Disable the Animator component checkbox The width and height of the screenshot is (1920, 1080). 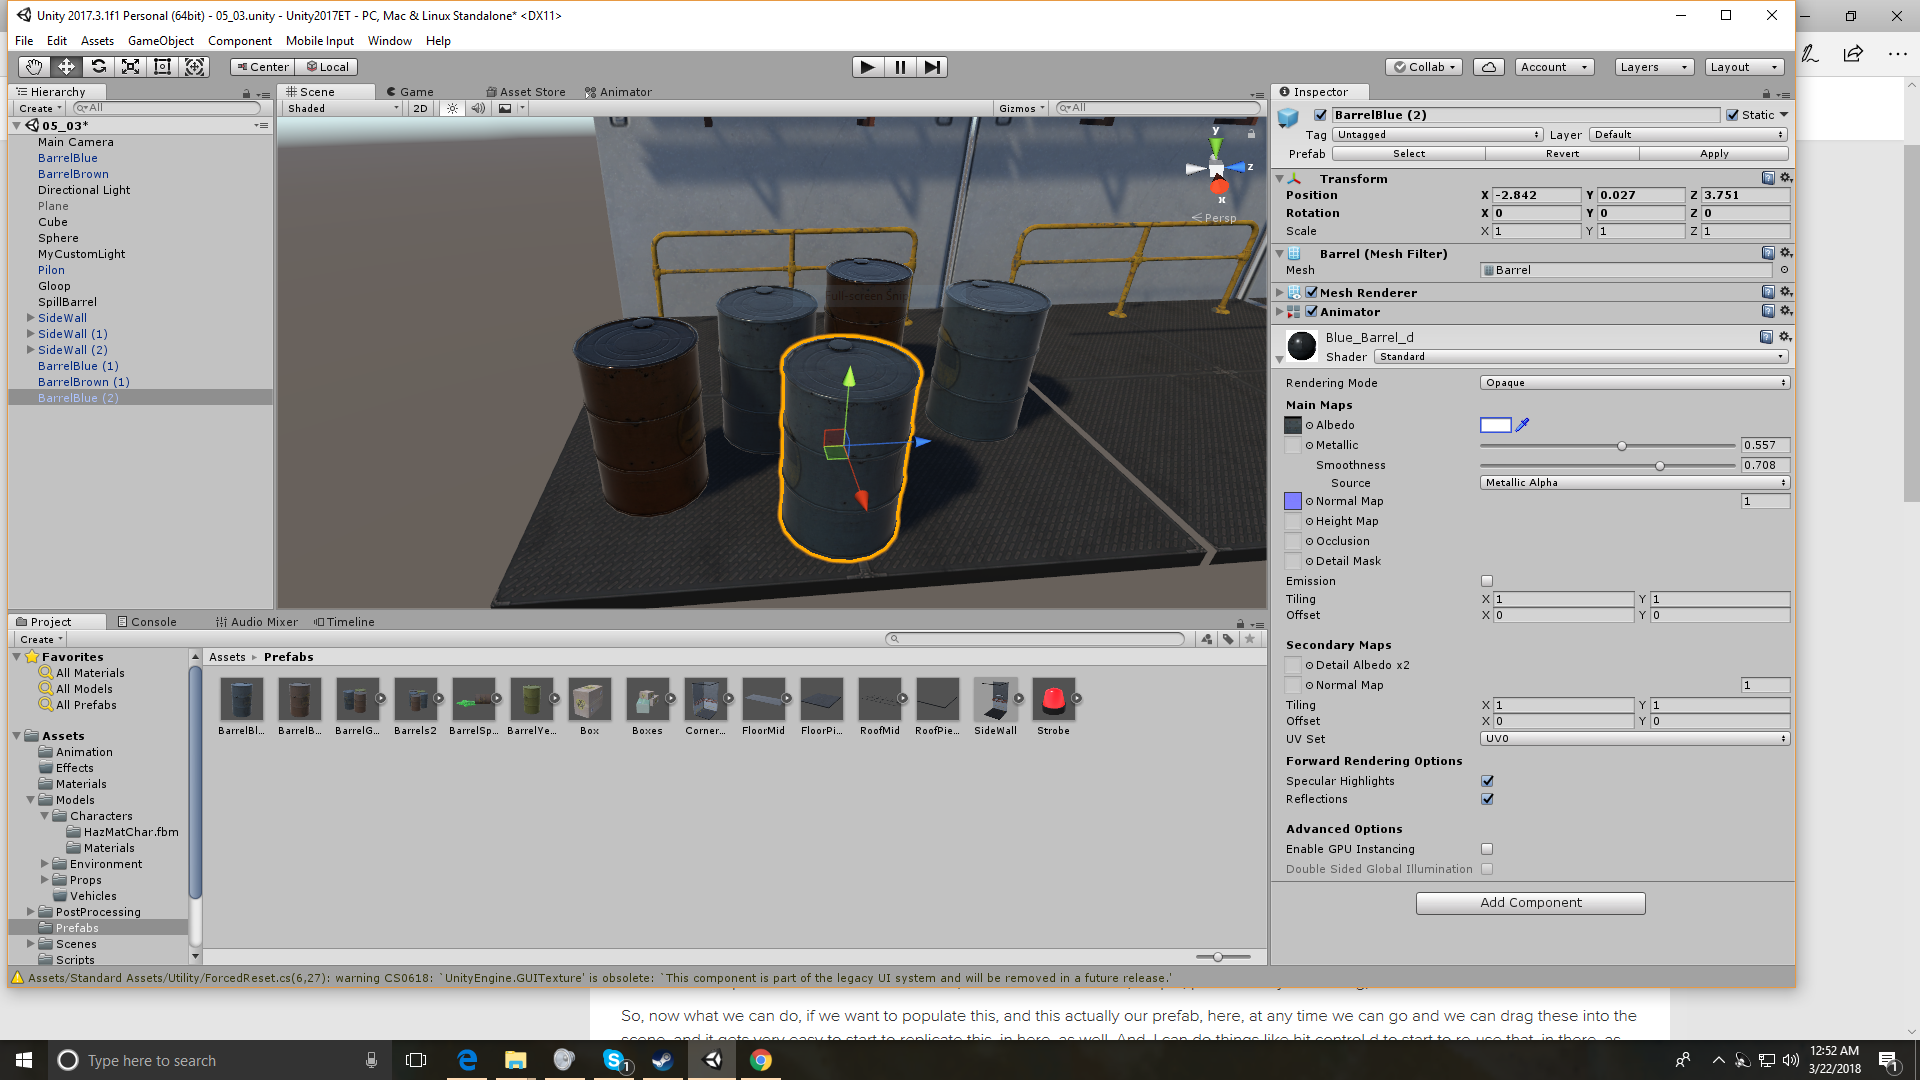click(1311, 311)
